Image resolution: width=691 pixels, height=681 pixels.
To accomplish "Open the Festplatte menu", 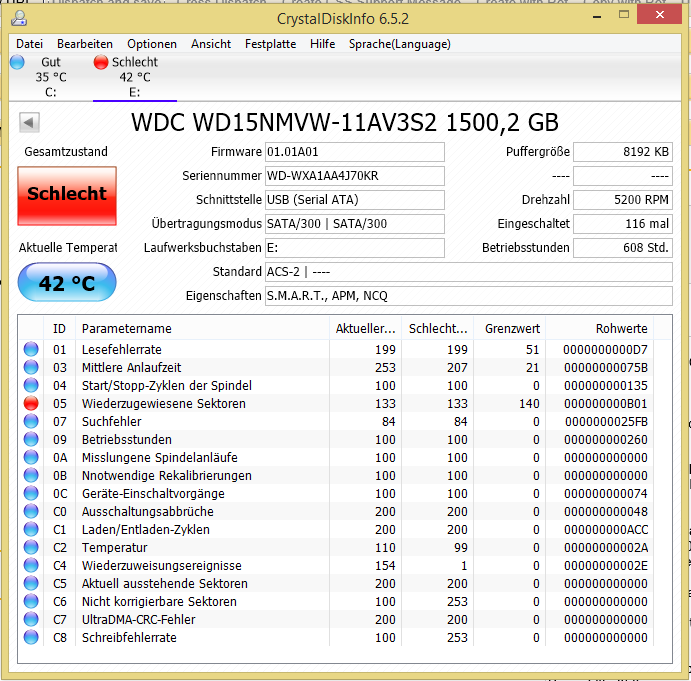I will pyautogui.click(x=270, y=44).
